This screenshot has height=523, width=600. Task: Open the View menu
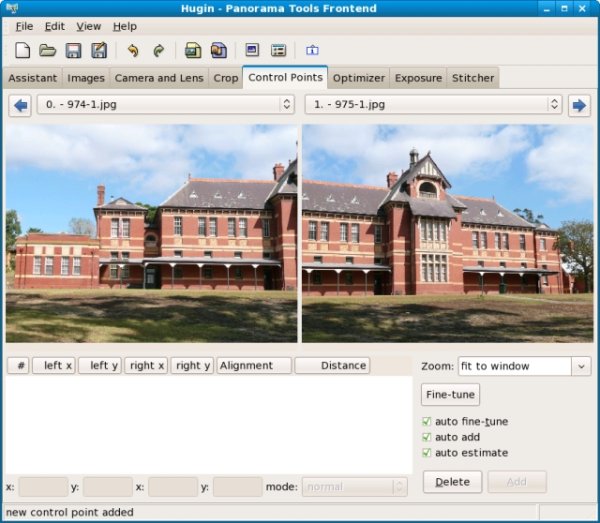pyautogui.click(x=89, y=26)
